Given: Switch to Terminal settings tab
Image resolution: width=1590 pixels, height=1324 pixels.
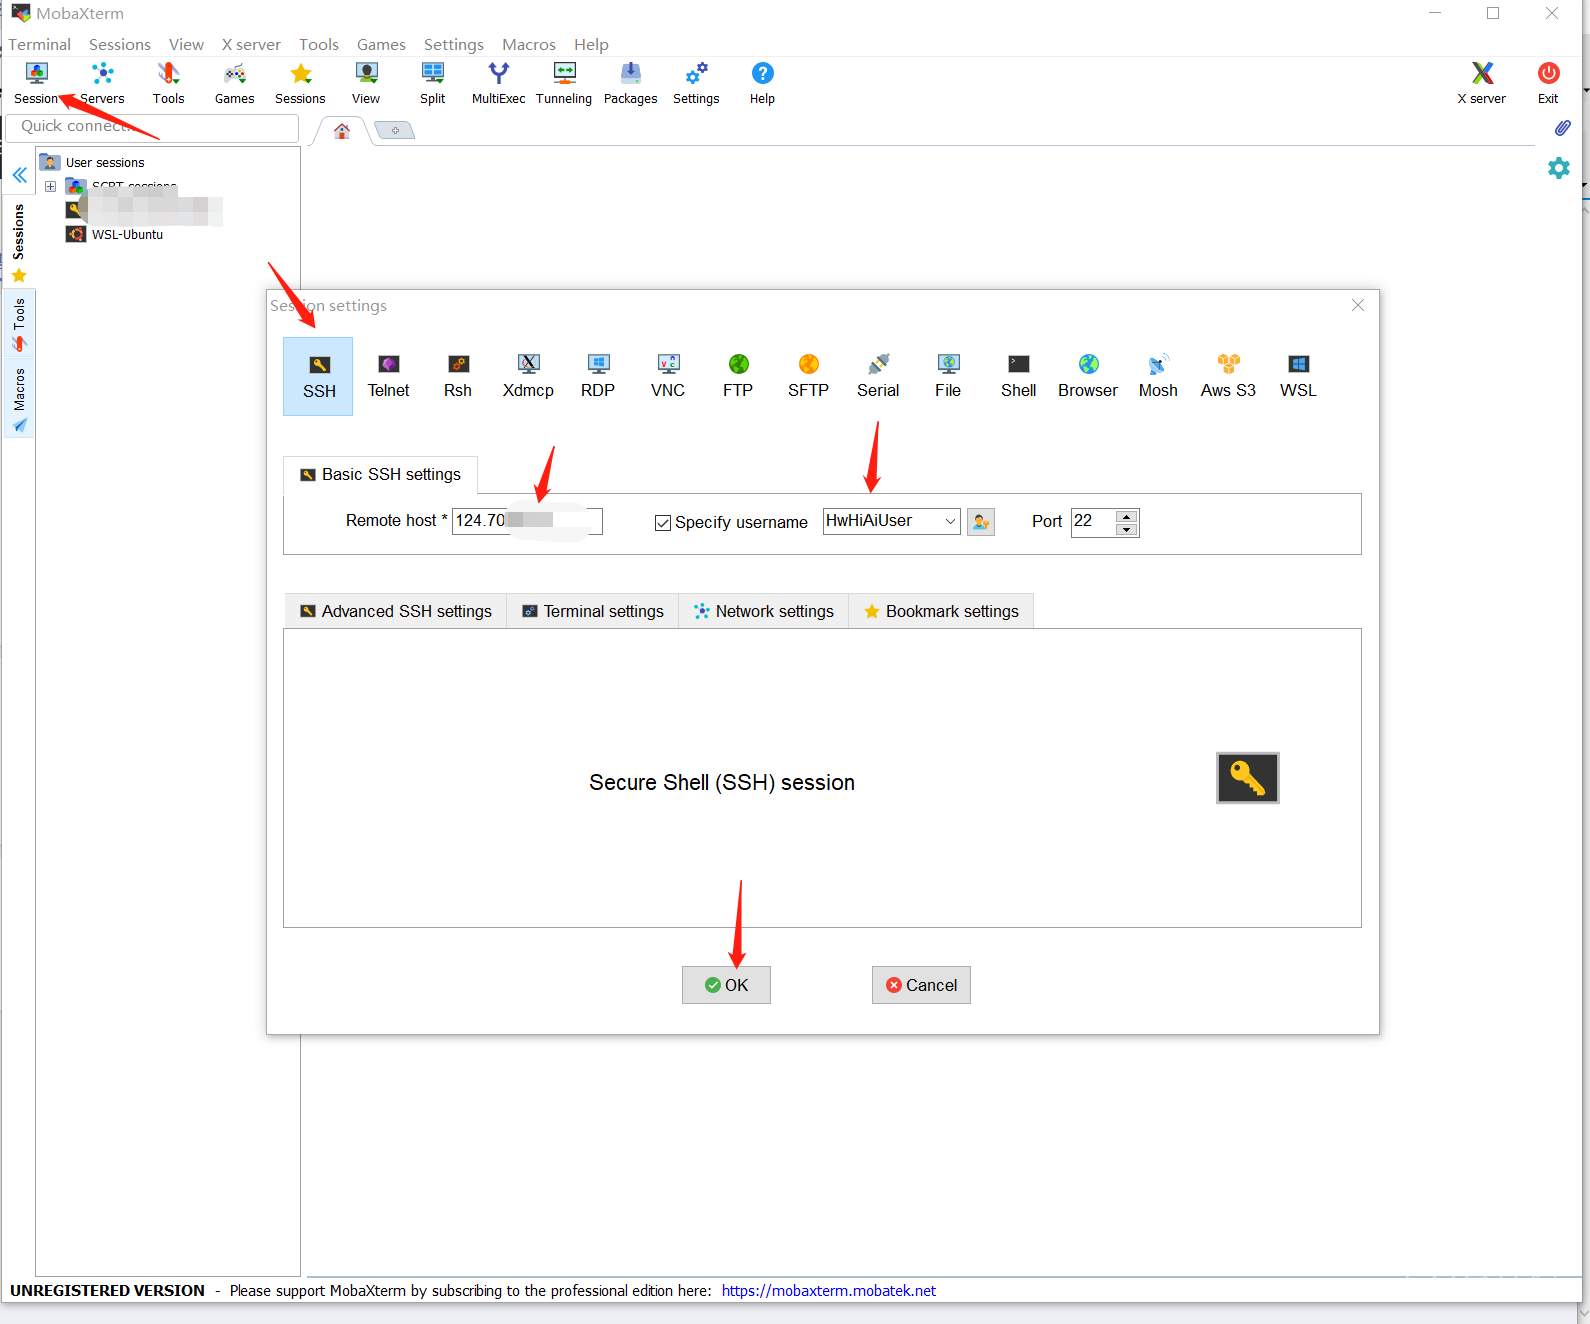Looking at the screenshot, I should (x=593, y=611).
